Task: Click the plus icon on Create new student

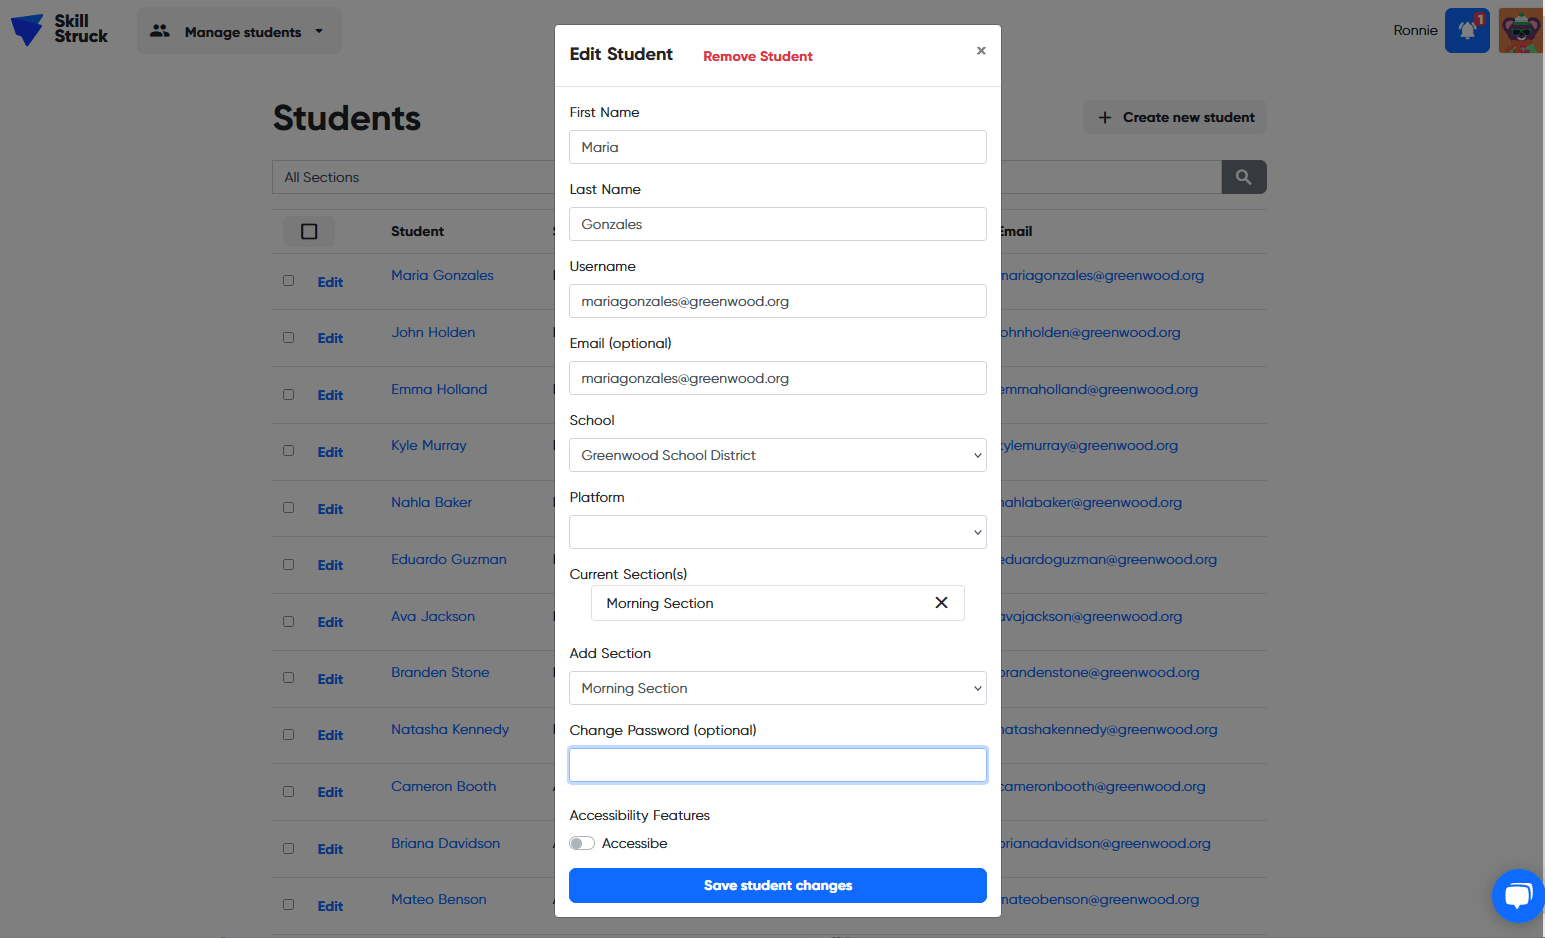Action: tap(1104, 117)
